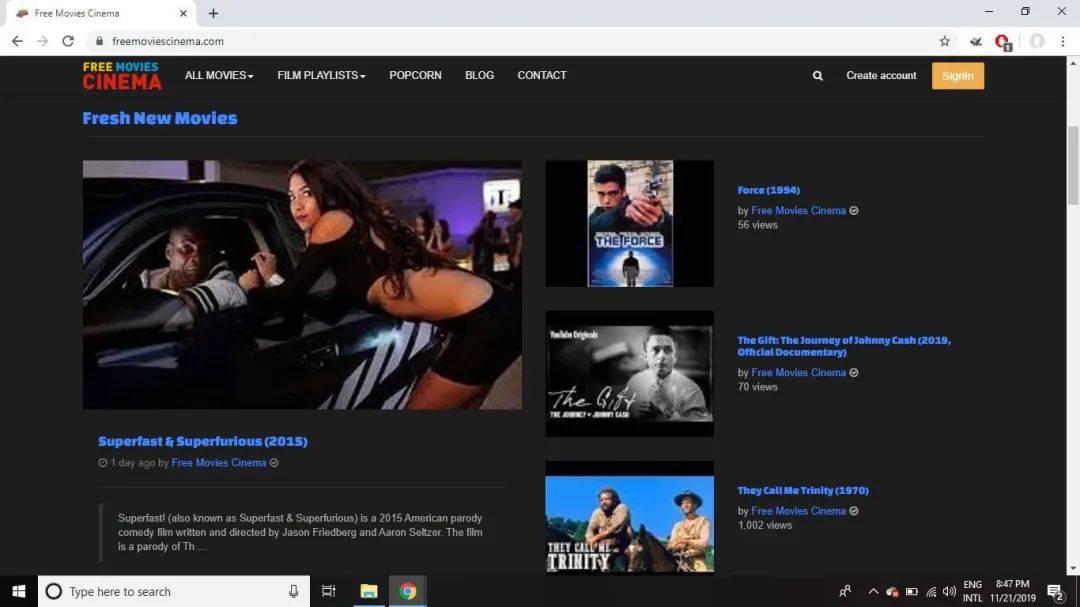Viewport: 1080px width, 607px height.
Task: Open the Superfast & Superfurious large thumbnail
Action: [x=302, y=285]
